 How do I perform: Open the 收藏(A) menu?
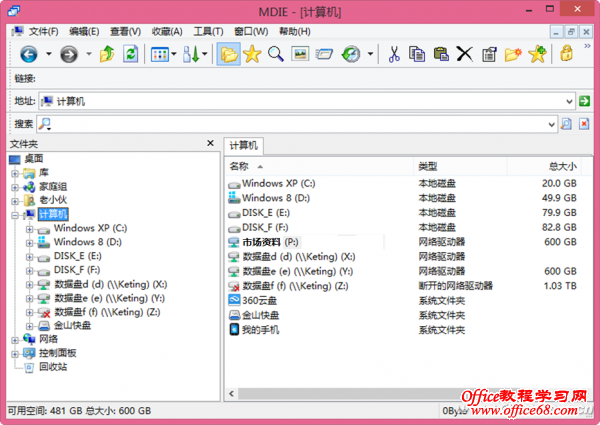(167, 32)
